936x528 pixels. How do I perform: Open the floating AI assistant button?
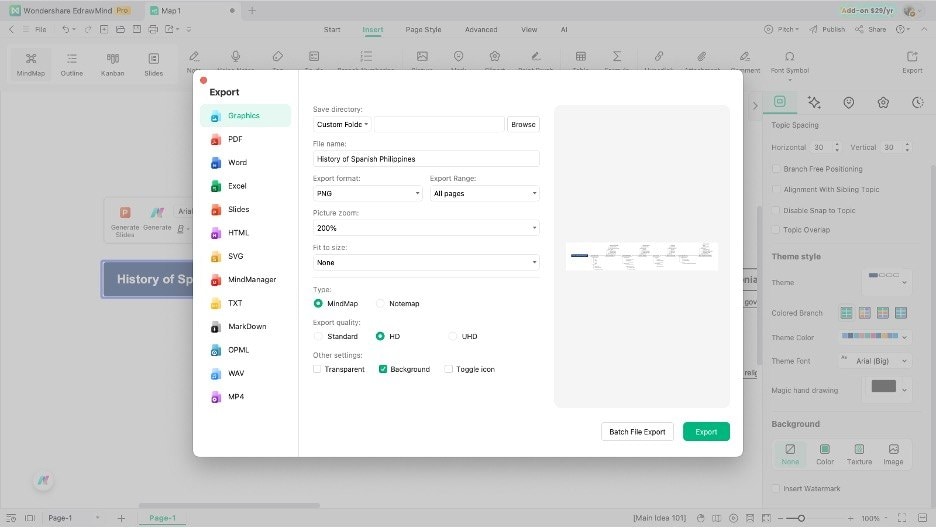point(43,480)
